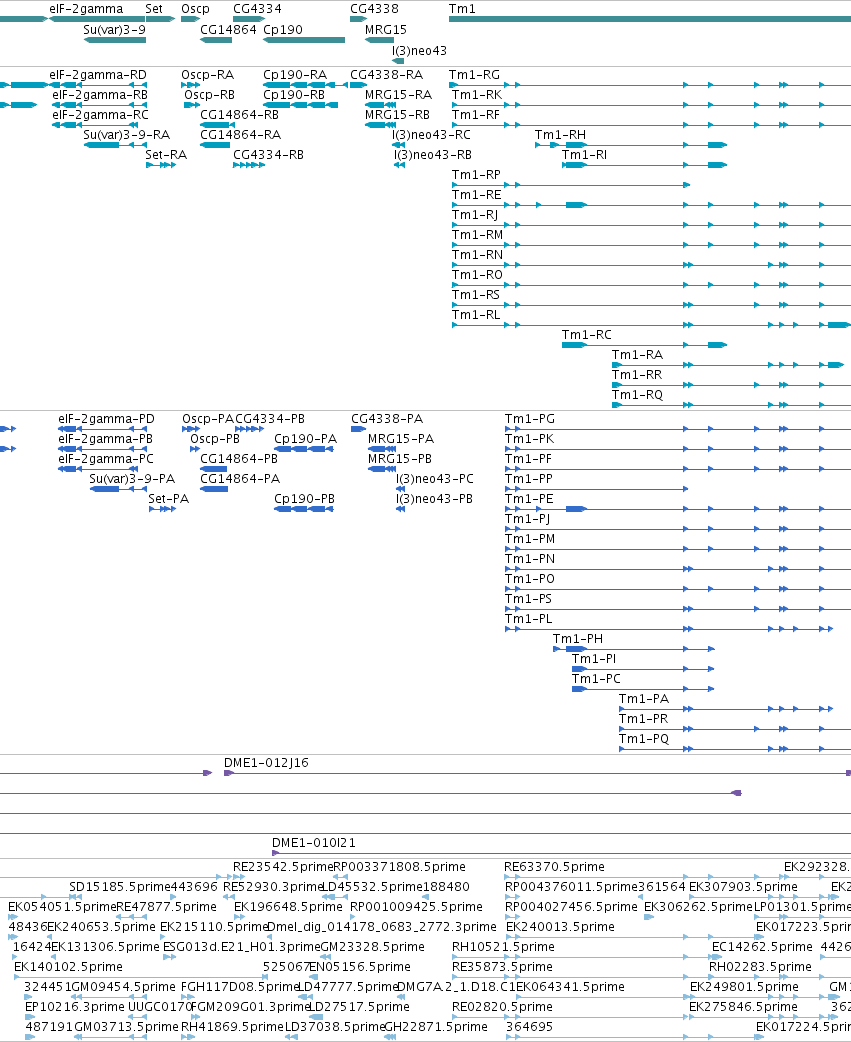Click transcript Tm1-RE
851x1042 pixels.
click(x=476, y=195)
